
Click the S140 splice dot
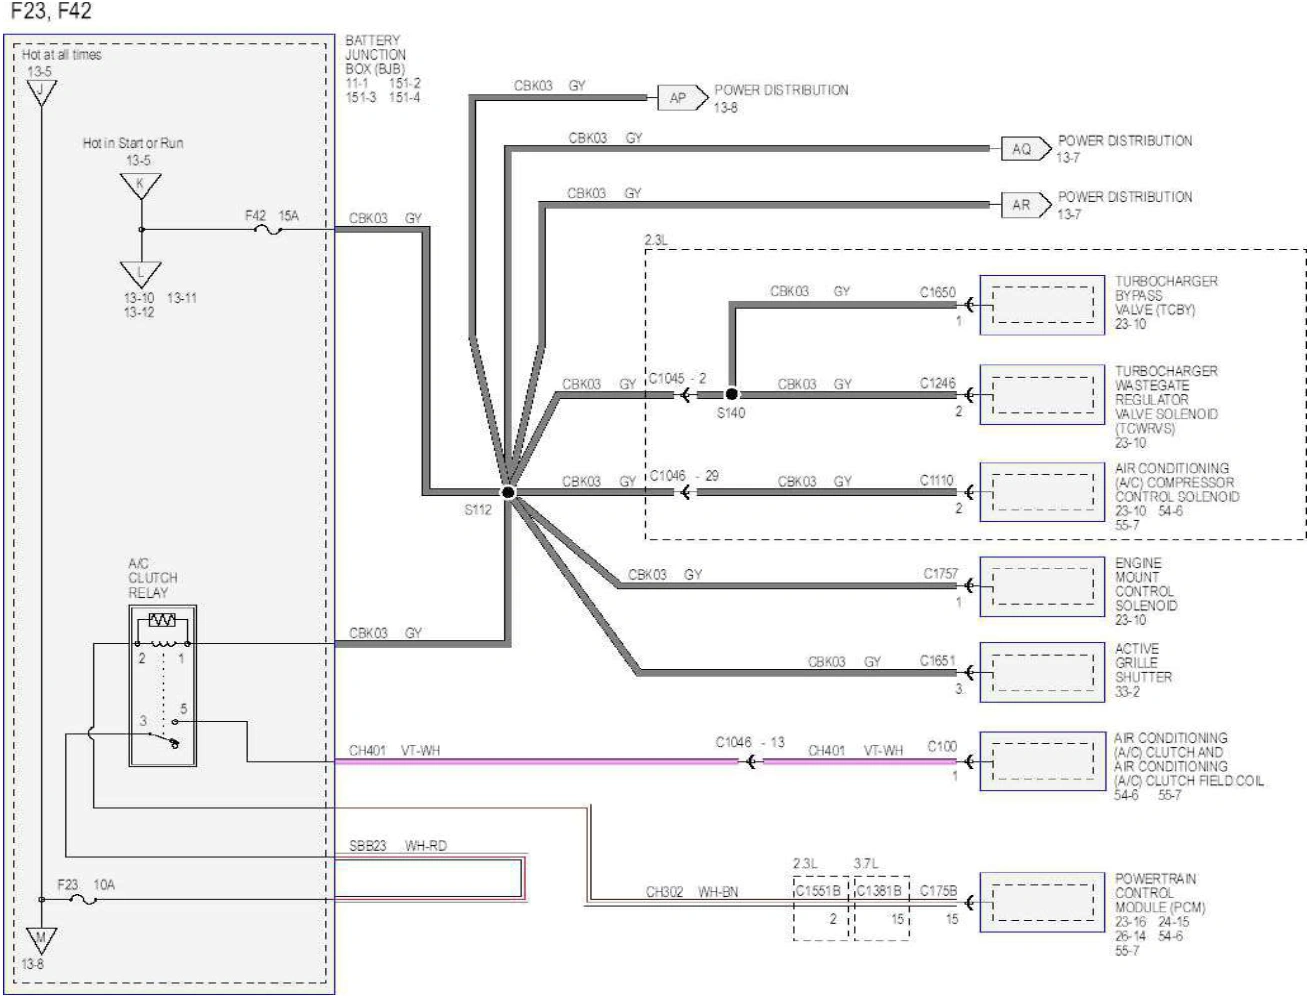[732, 395]
